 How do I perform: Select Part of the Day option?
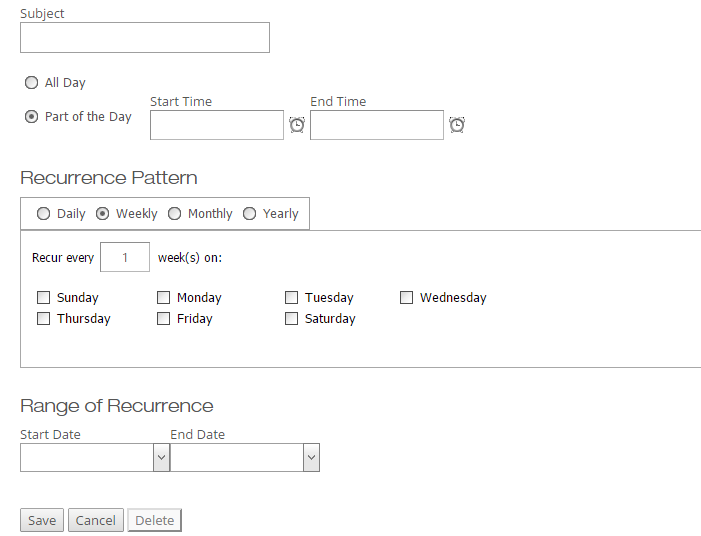[31, 117]
